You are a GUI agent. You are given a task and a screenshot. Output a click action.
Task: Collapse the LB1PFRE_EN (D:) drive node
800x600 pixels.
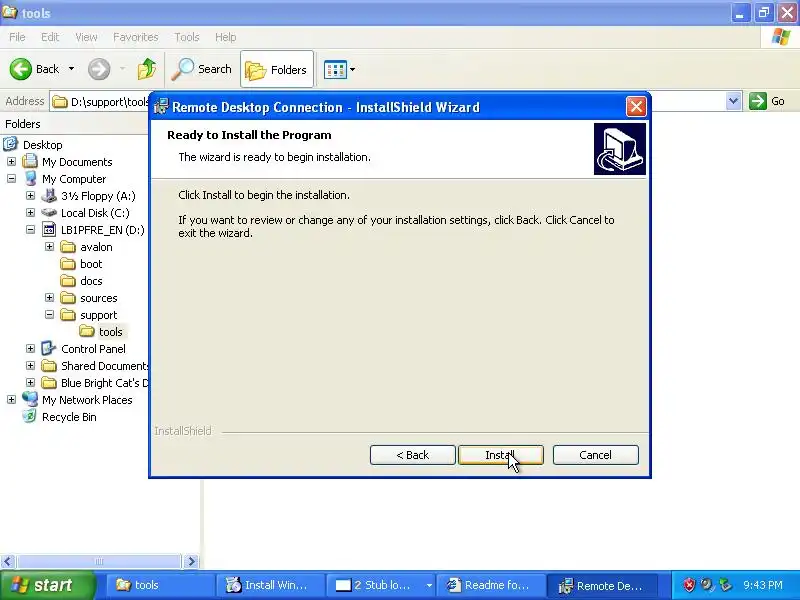point(30,230)
